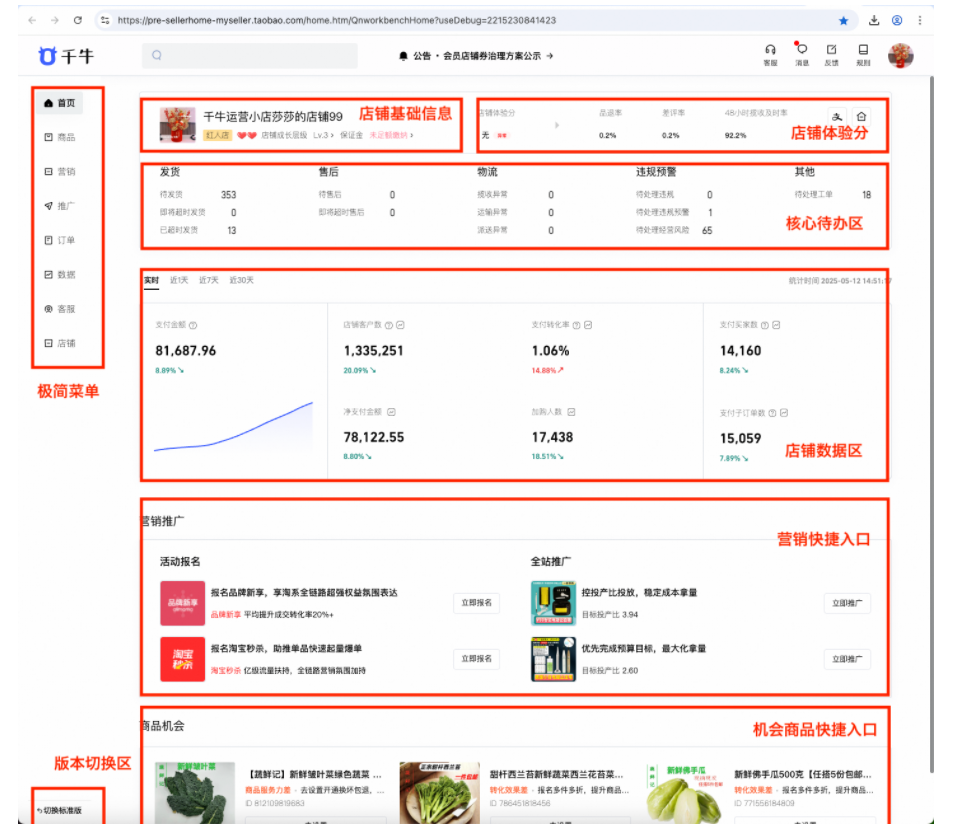960x831 pixels.
Task: Click the help icon next to 店铺客户数
Action: click(x=388, y=325)
